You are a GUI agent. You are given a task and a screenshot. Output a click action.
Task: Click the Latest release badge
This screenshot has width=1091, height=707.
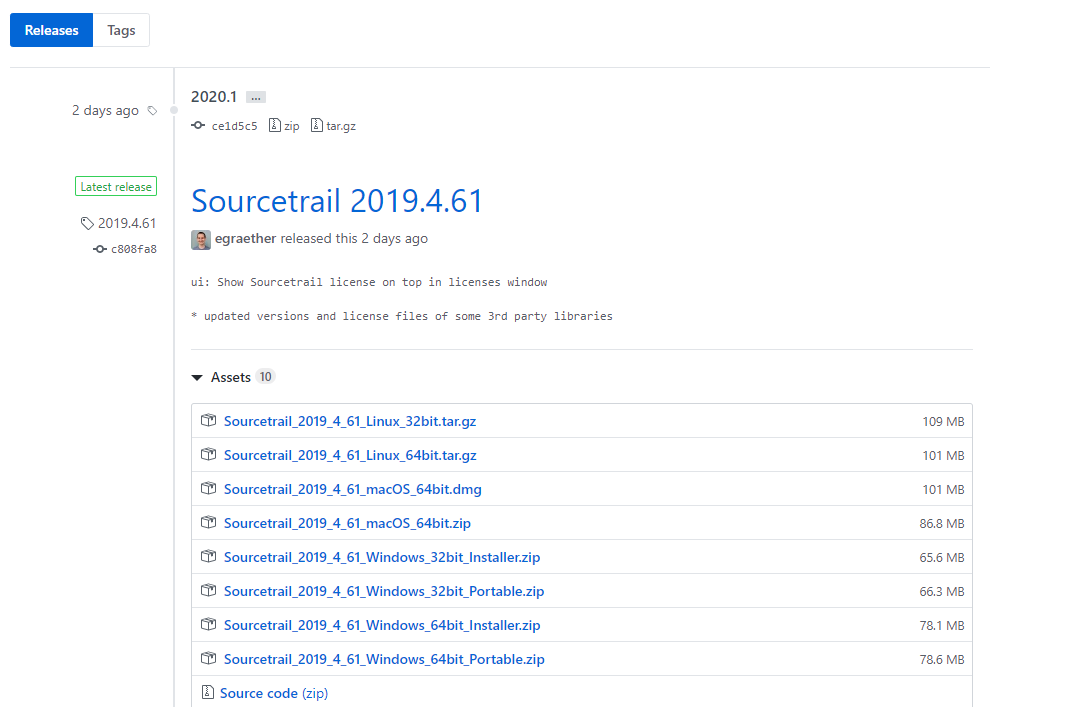[116, 186]
